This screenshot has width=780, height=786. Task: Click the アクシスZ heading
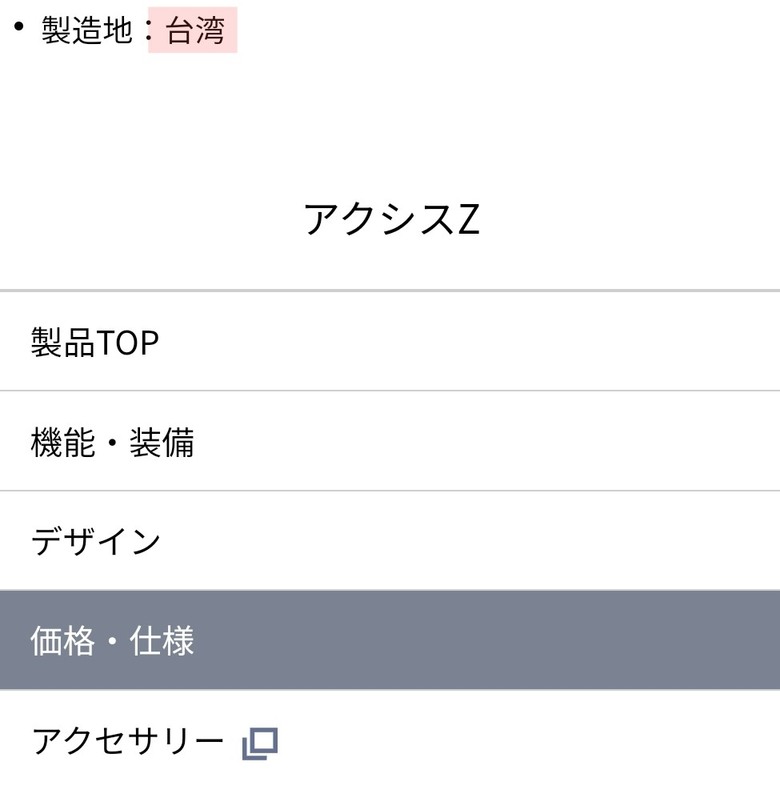tap(391, 219)
